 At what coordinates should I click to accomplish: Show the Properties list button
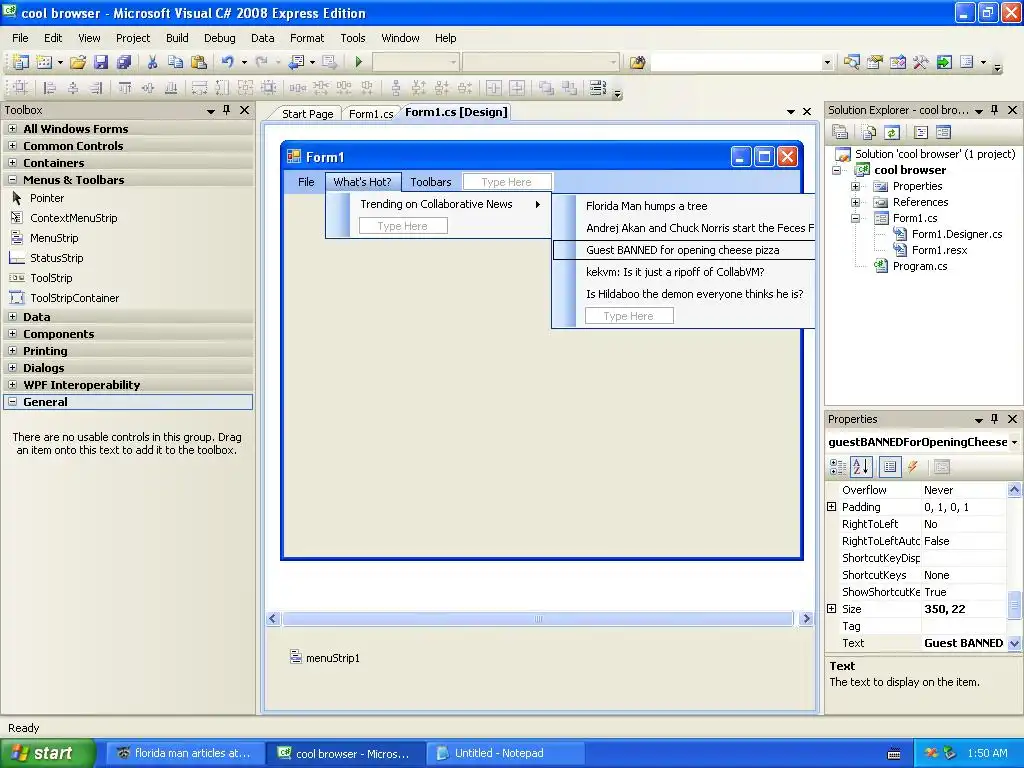coord(889,467)
